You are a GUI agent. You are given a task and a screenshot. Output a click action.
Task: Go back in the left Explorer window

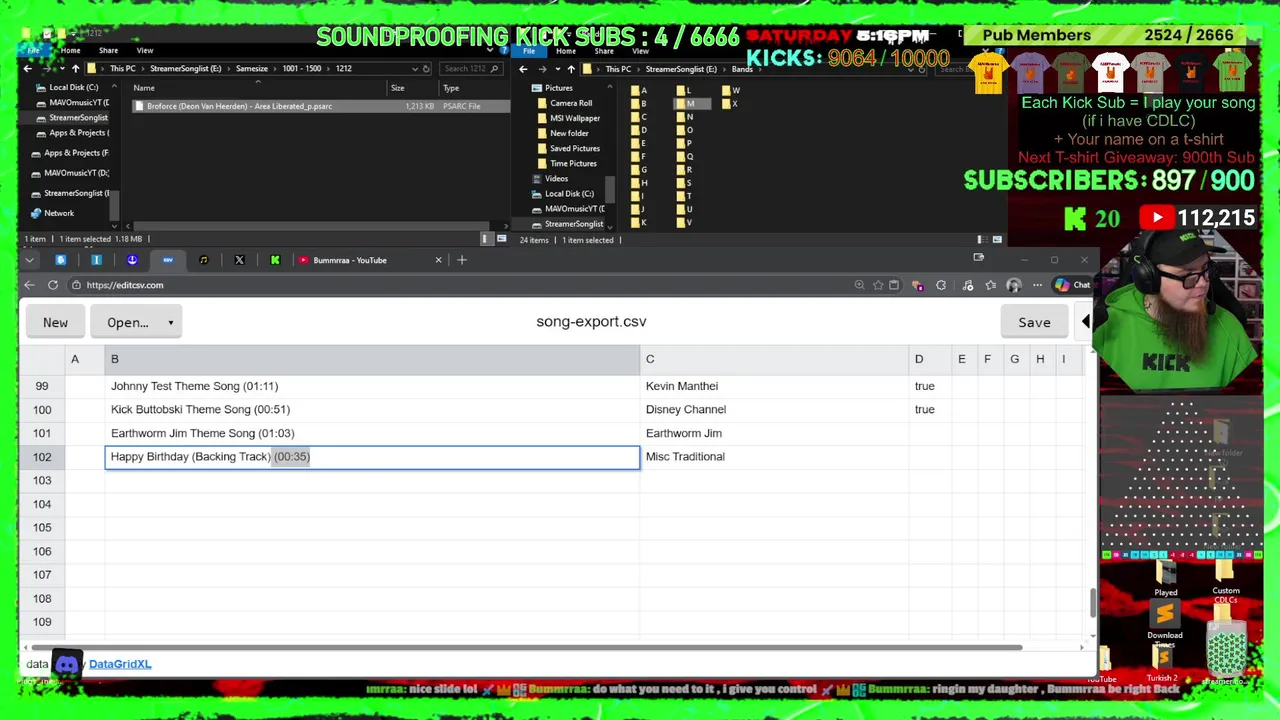click(x=28, y=69)
